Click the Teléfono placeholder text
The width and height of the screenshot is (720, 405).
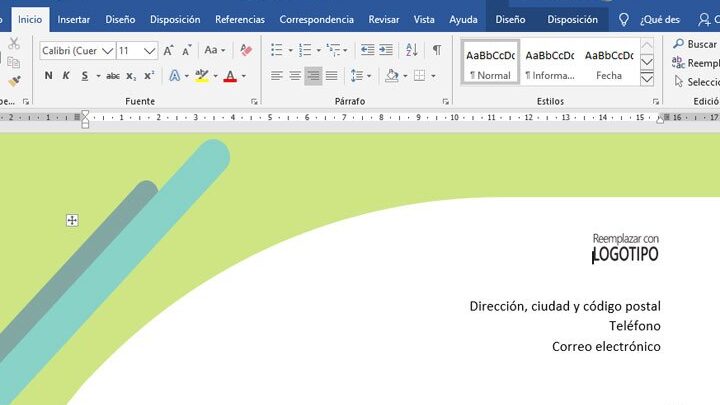click(x=635, y=326)
